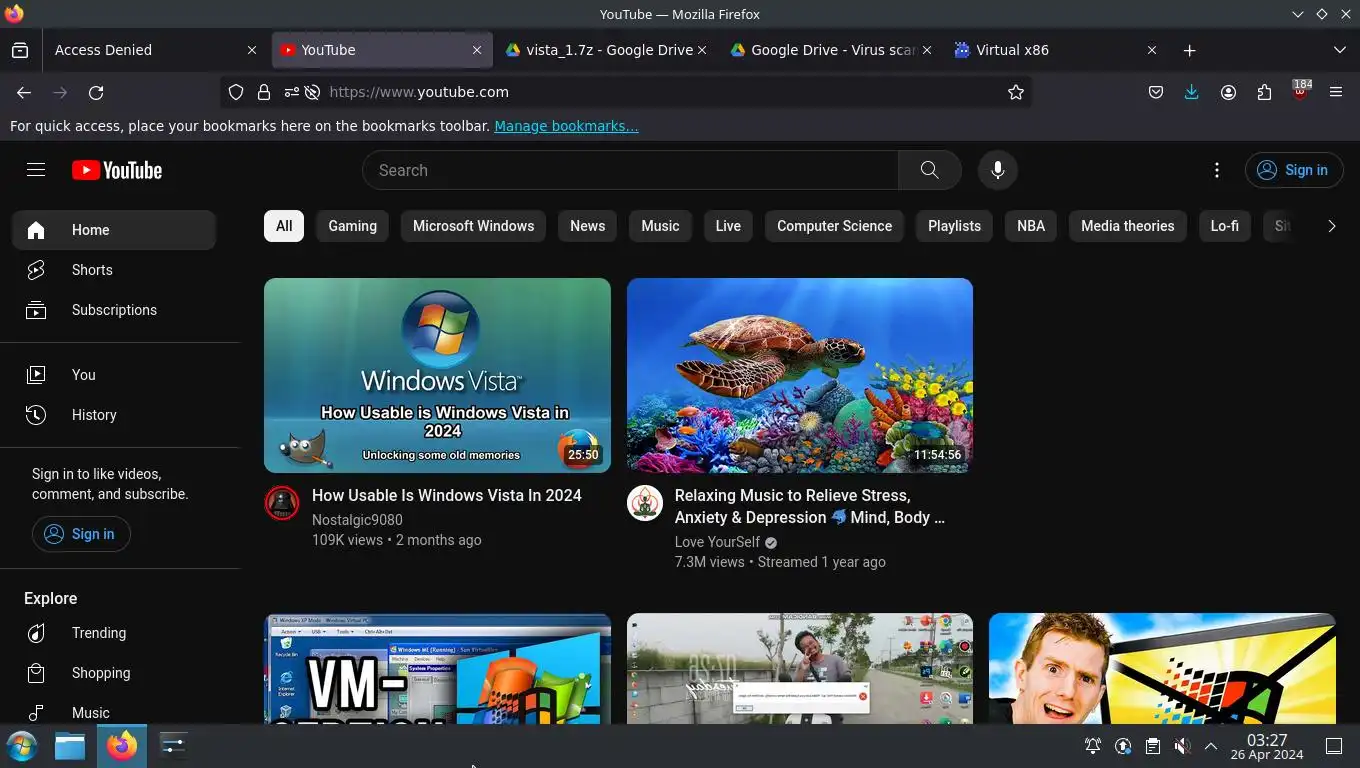Show hidden system tray icons
Image resolution: width=1360 pixels, height=768 pixels.
(x=1211, y=746)
